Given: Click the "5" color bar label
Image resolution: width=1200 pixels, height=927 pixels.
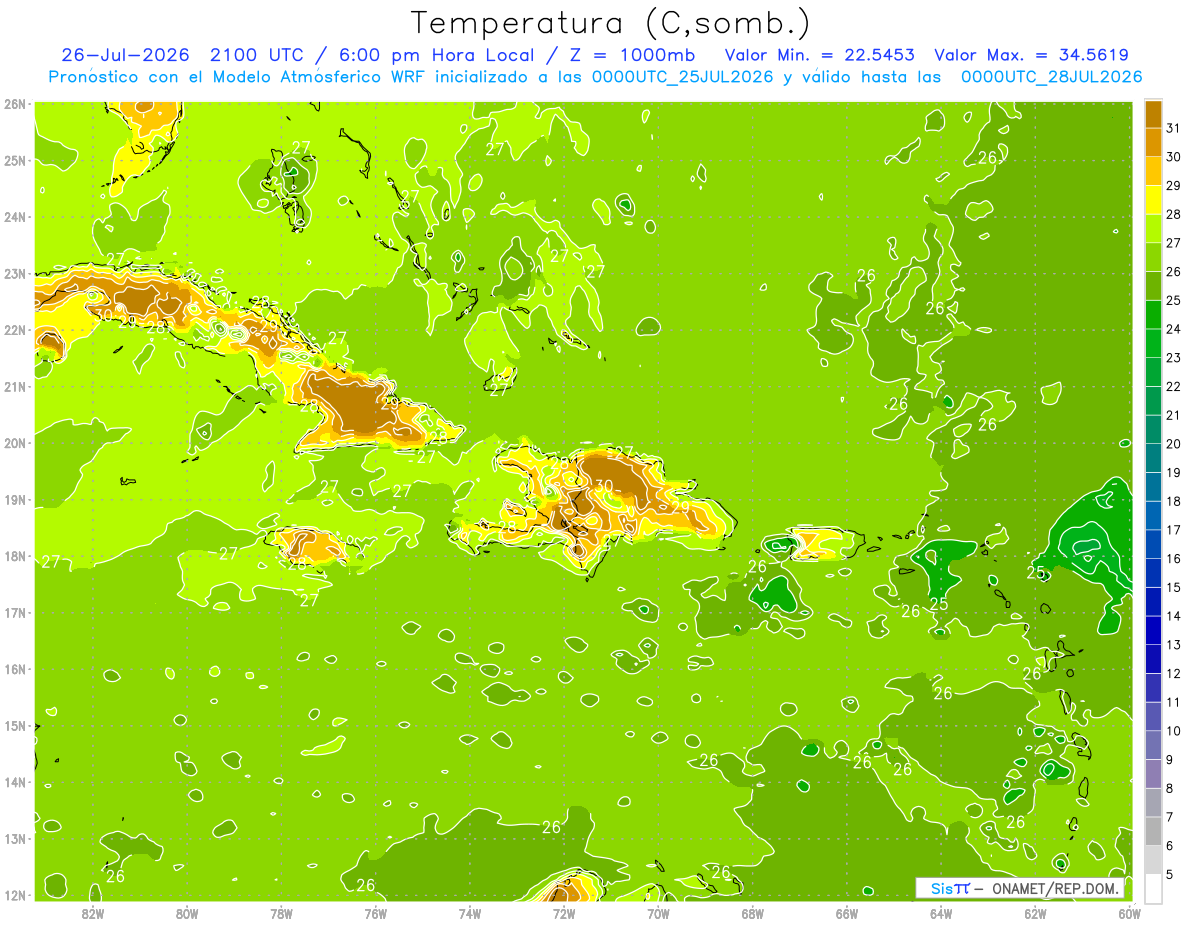Looking at the screenshot, I should (1170, 874).
